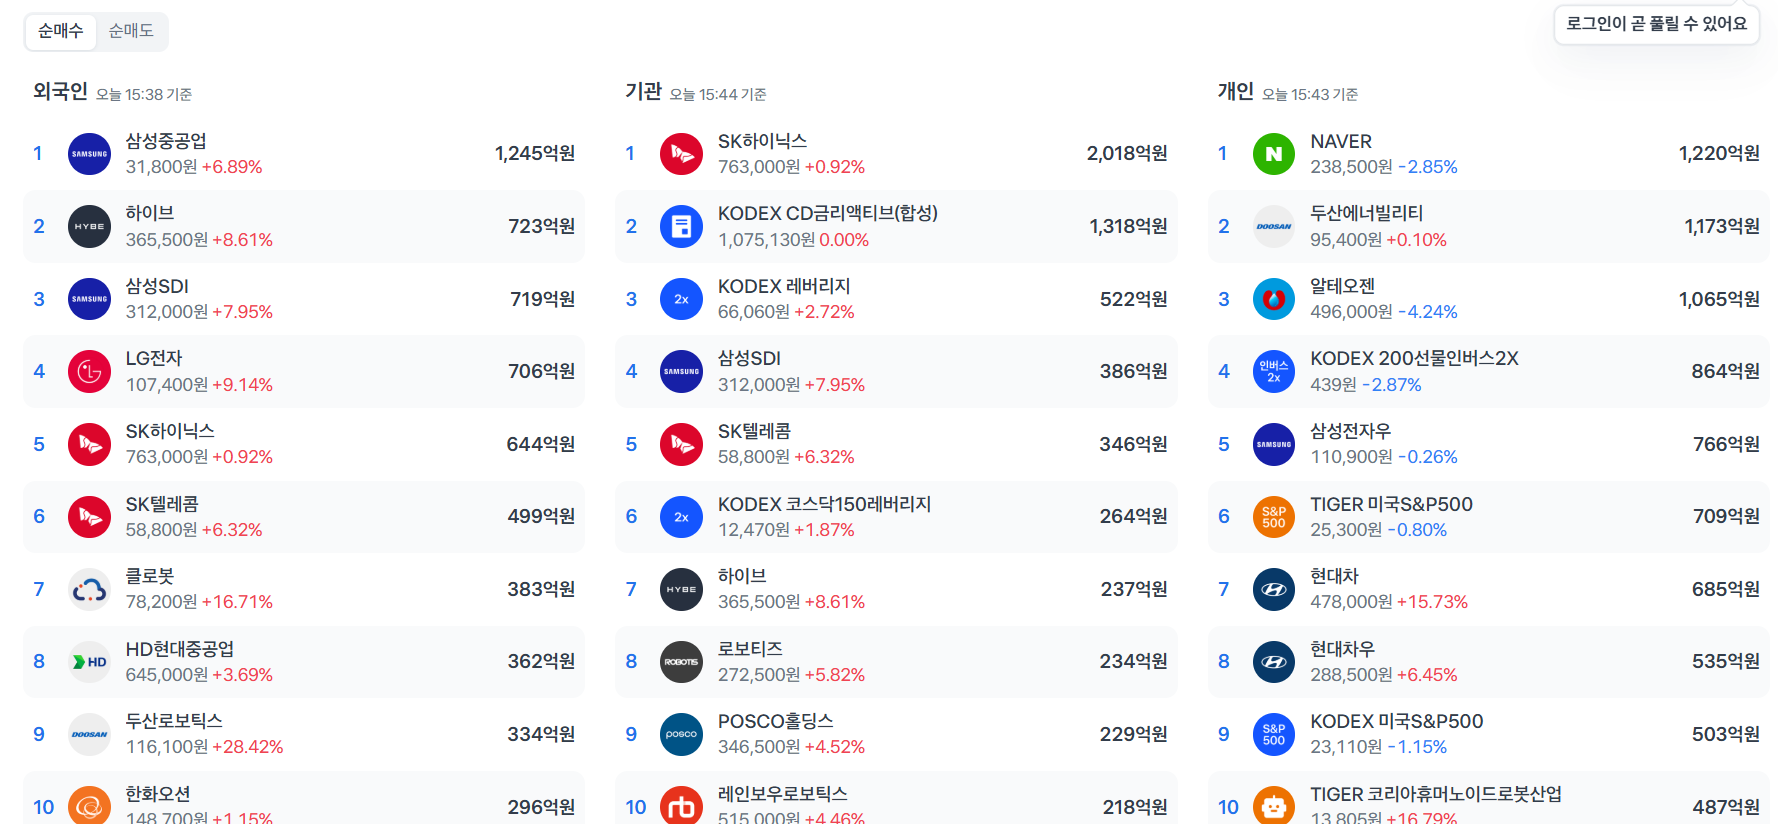Click the 1,245억원 amount for 삼성중공업
The height and width of the screenshot is (827, 1778).
coord(534,154)
